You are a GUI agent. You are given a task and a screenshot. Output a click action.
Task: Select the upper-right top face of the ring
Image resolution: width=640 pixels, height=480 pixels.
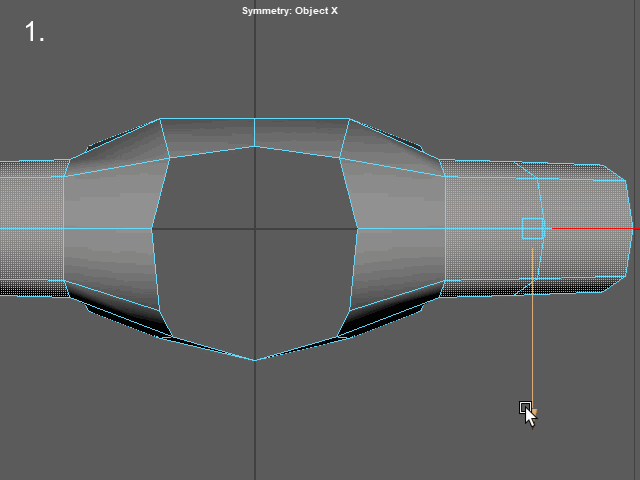301,133
